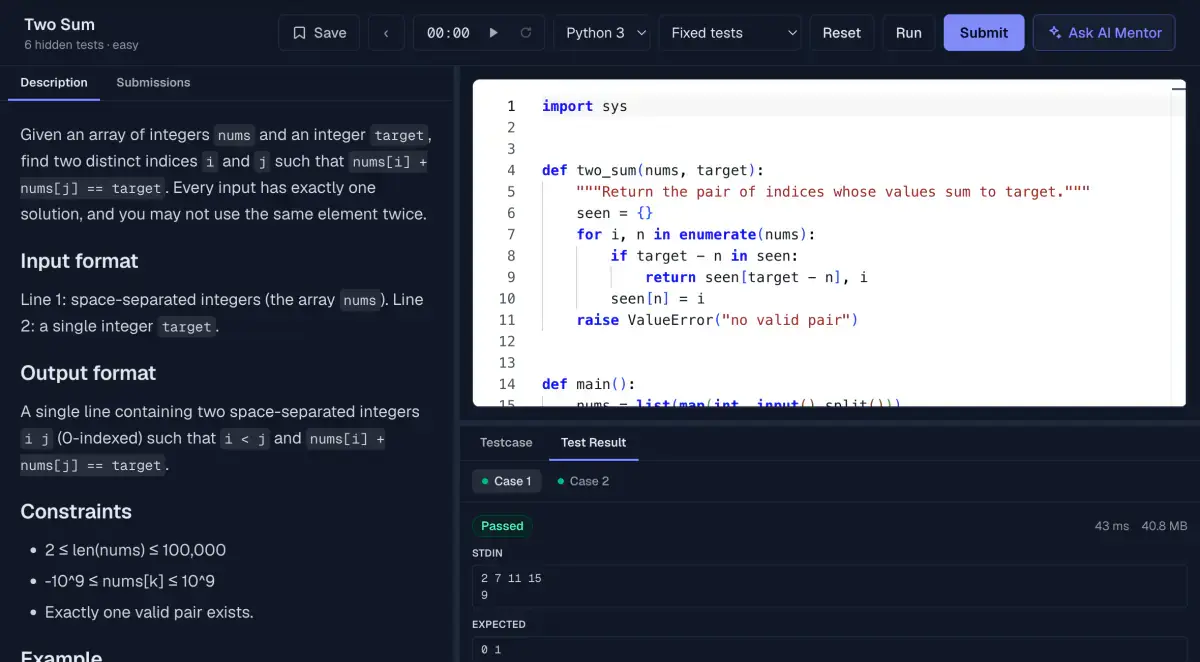Click the return seen[target - n], i line
1200x662 pixels.
pos(757,277)
